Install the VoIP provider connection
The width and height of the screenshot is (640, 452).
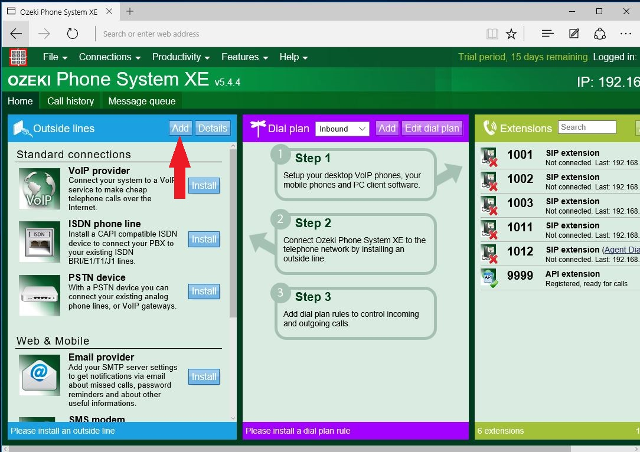point(204,185)
